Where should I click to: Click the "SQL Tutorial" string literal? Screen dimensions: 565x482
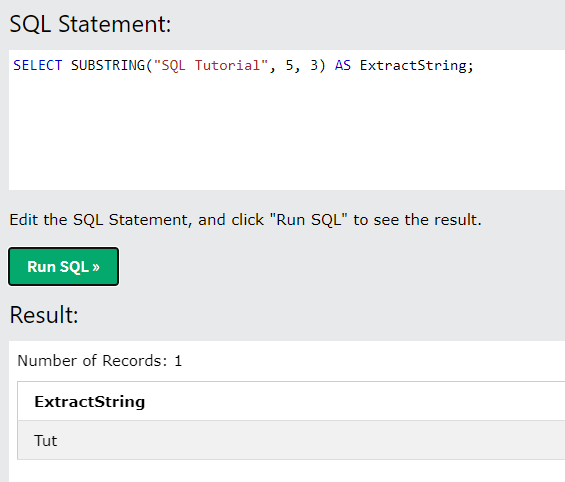(x=211, y=66)
